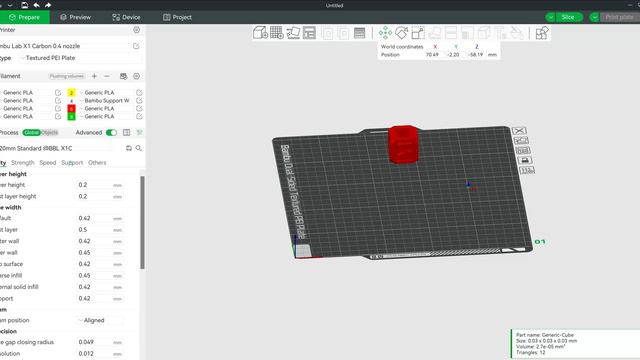Click the Flushing volumes button
The height and width of the screenshot is (360, 640).
click(x=67, y=76)
